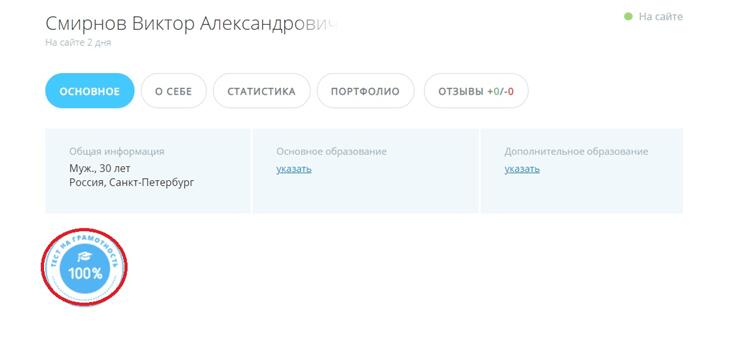736x360 pixels.
Task: Click the Тест на грамотность 100% badge
Action: coord(84,267)
